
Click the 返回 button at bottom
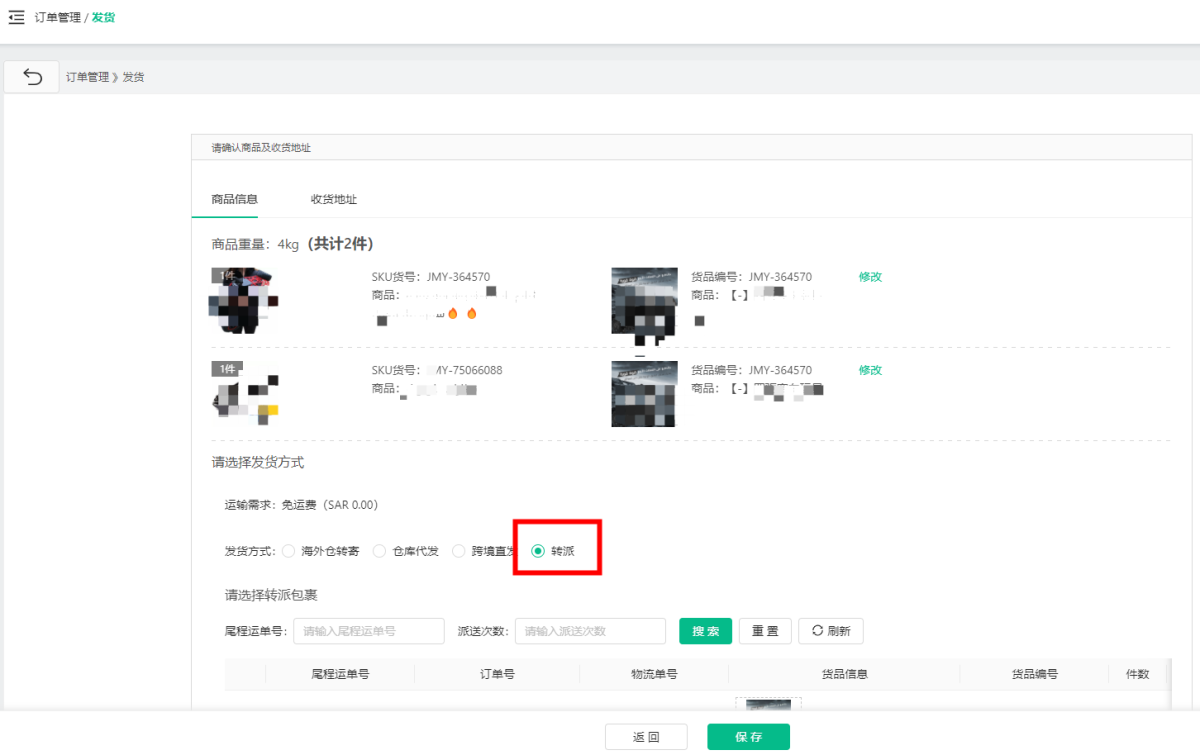click(646, 737)
